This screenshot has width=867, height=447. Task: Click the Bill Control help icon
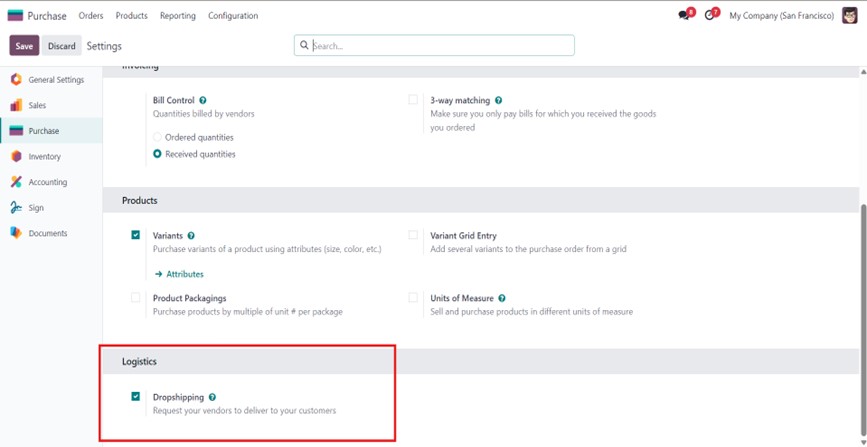click(x=203, y=101)
